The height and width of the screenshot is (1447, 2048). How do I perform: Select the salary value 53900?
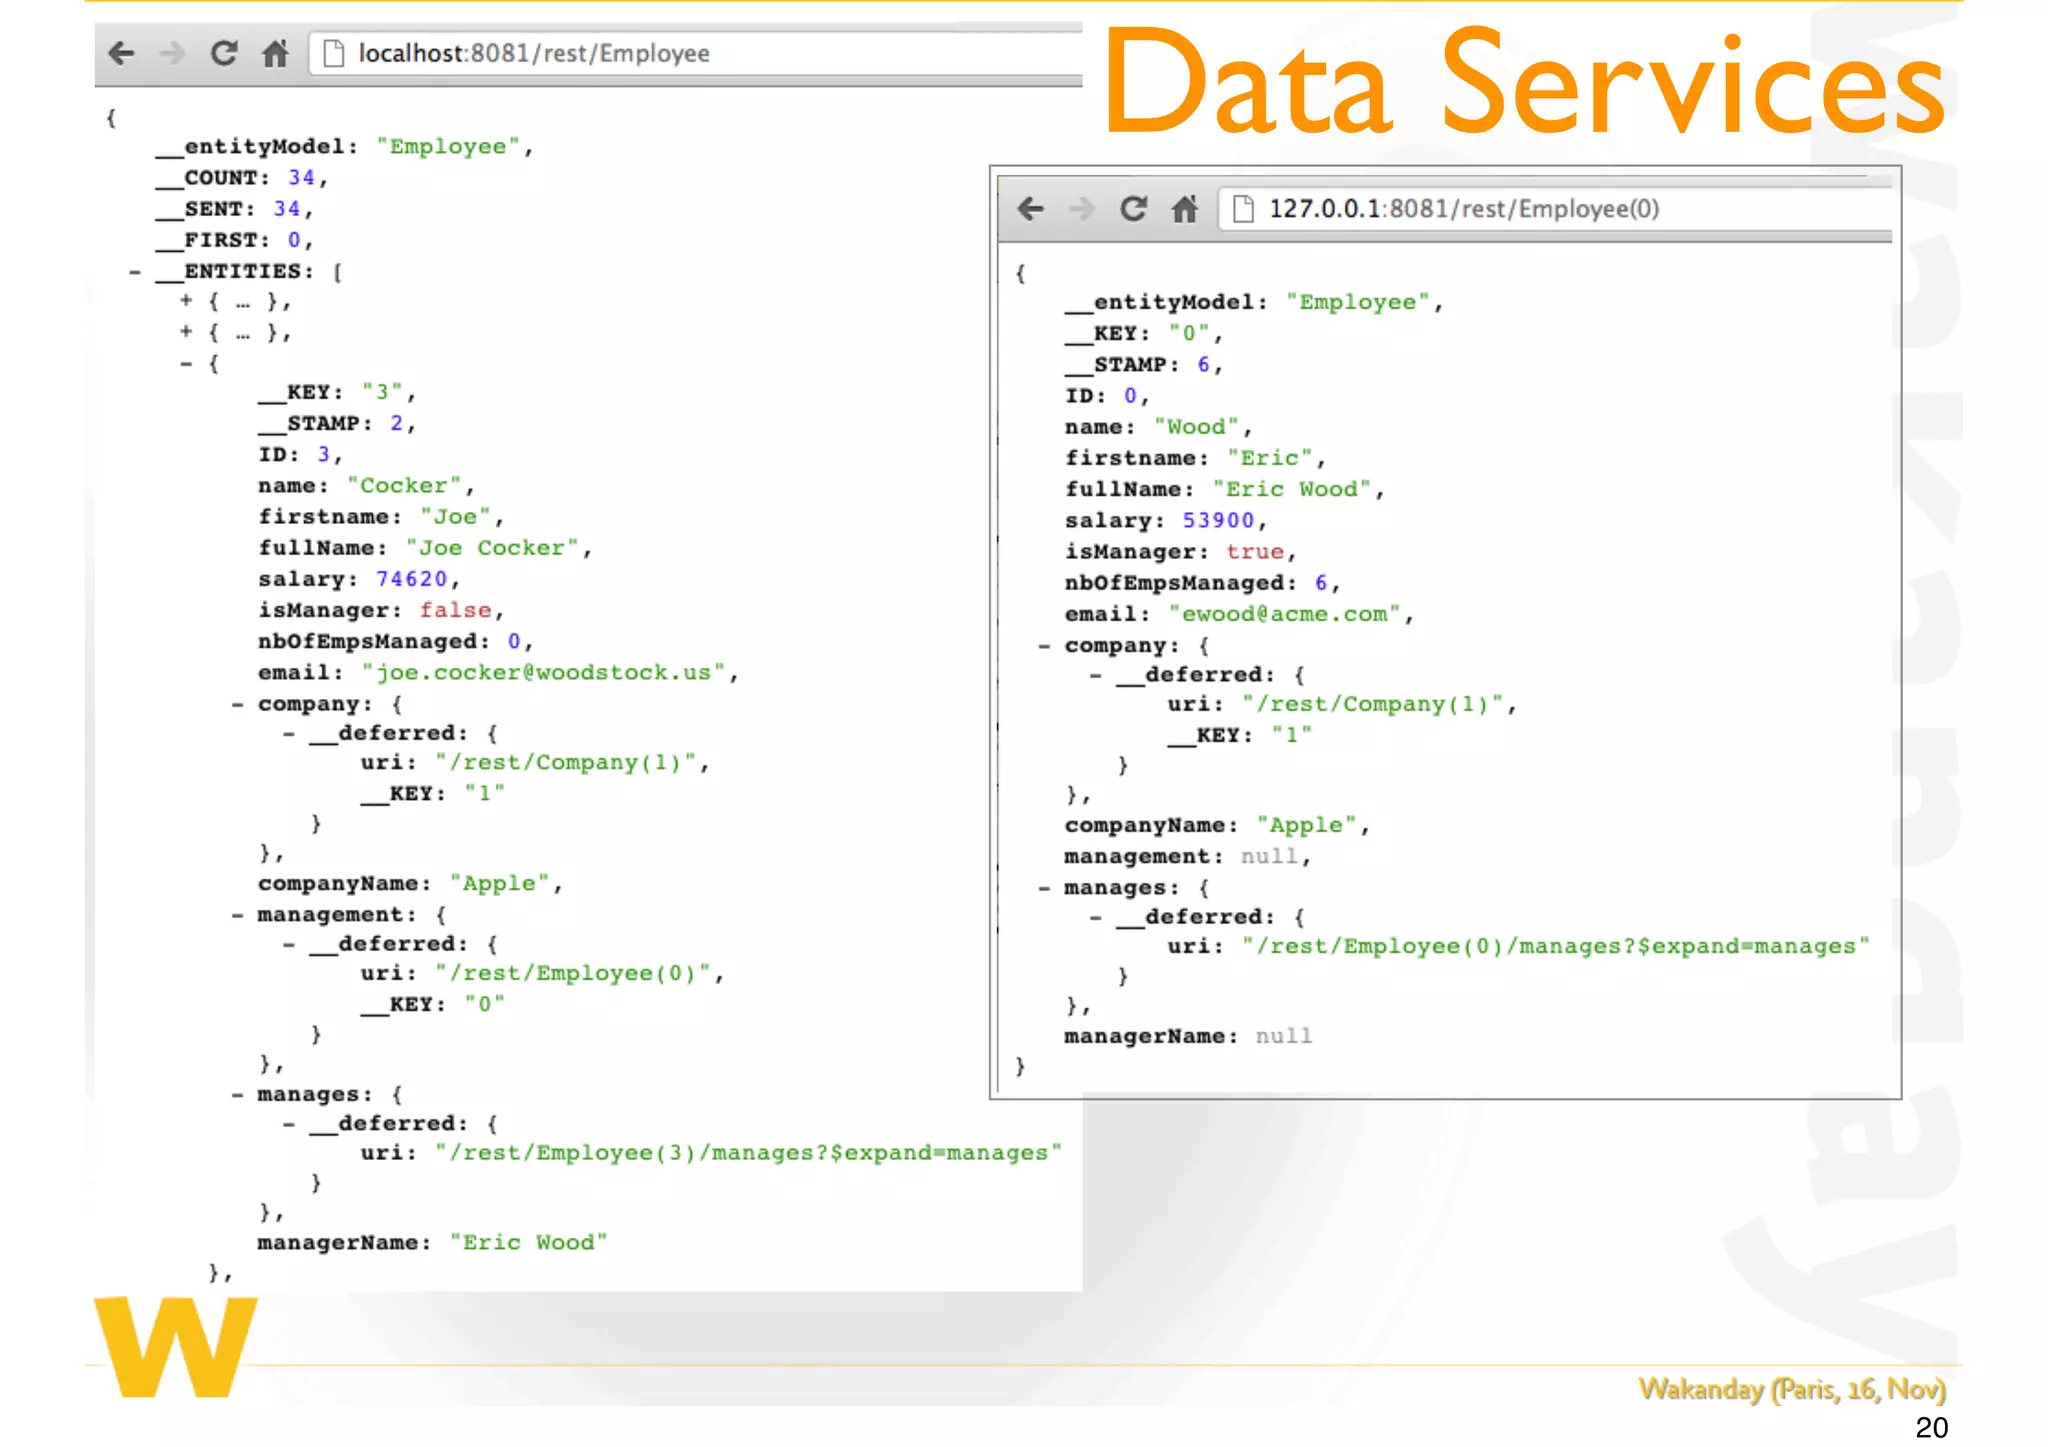1218,521
